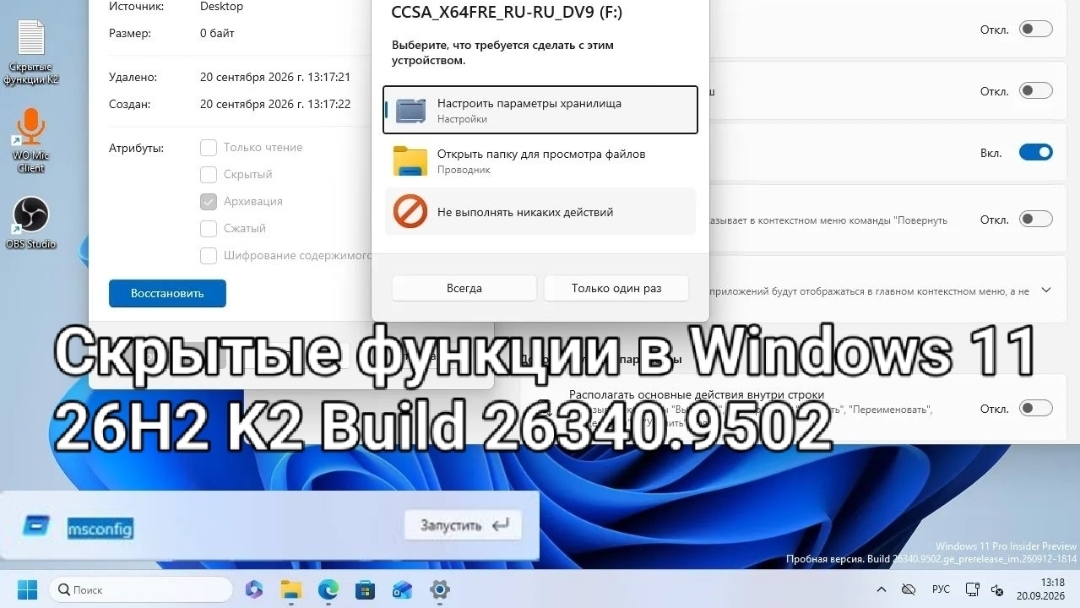
Task: Launch Microsoft Edge from taskbar
Action: pos(329,589)
